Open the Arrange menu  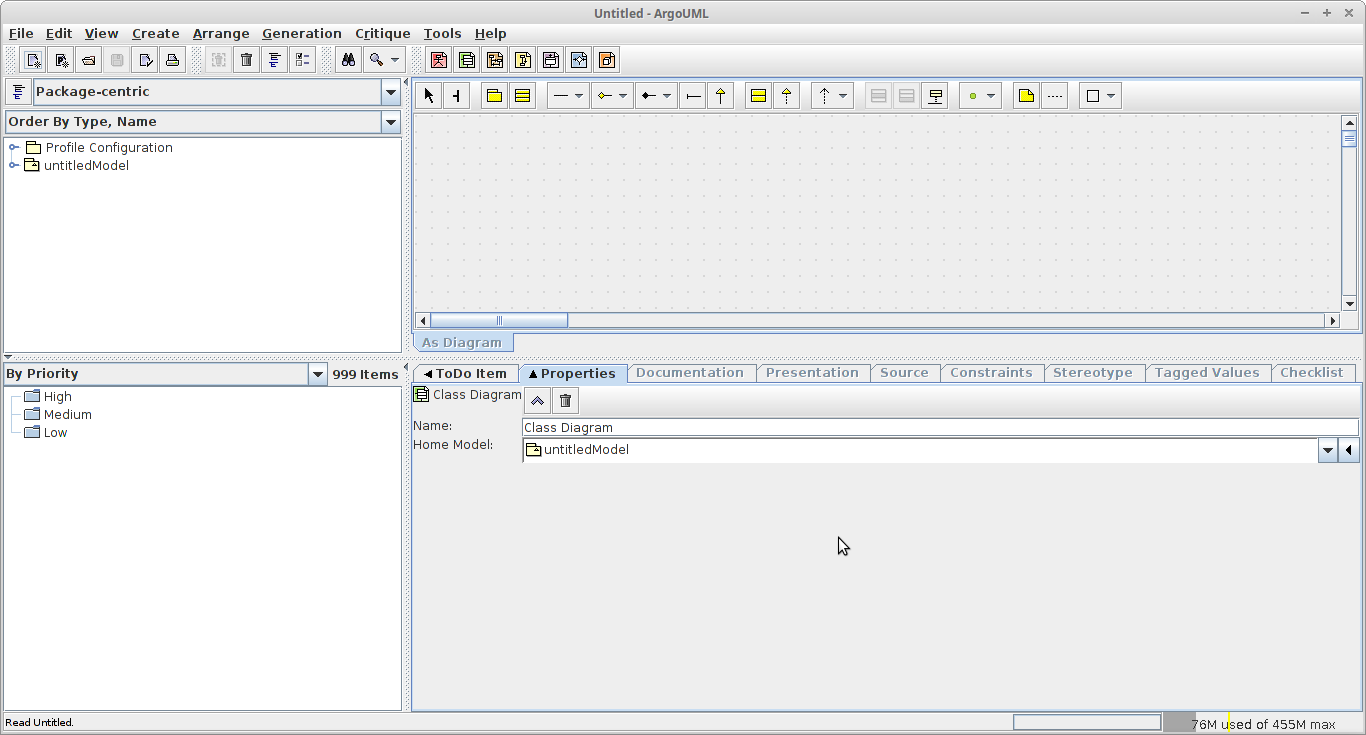pos(221,33)
